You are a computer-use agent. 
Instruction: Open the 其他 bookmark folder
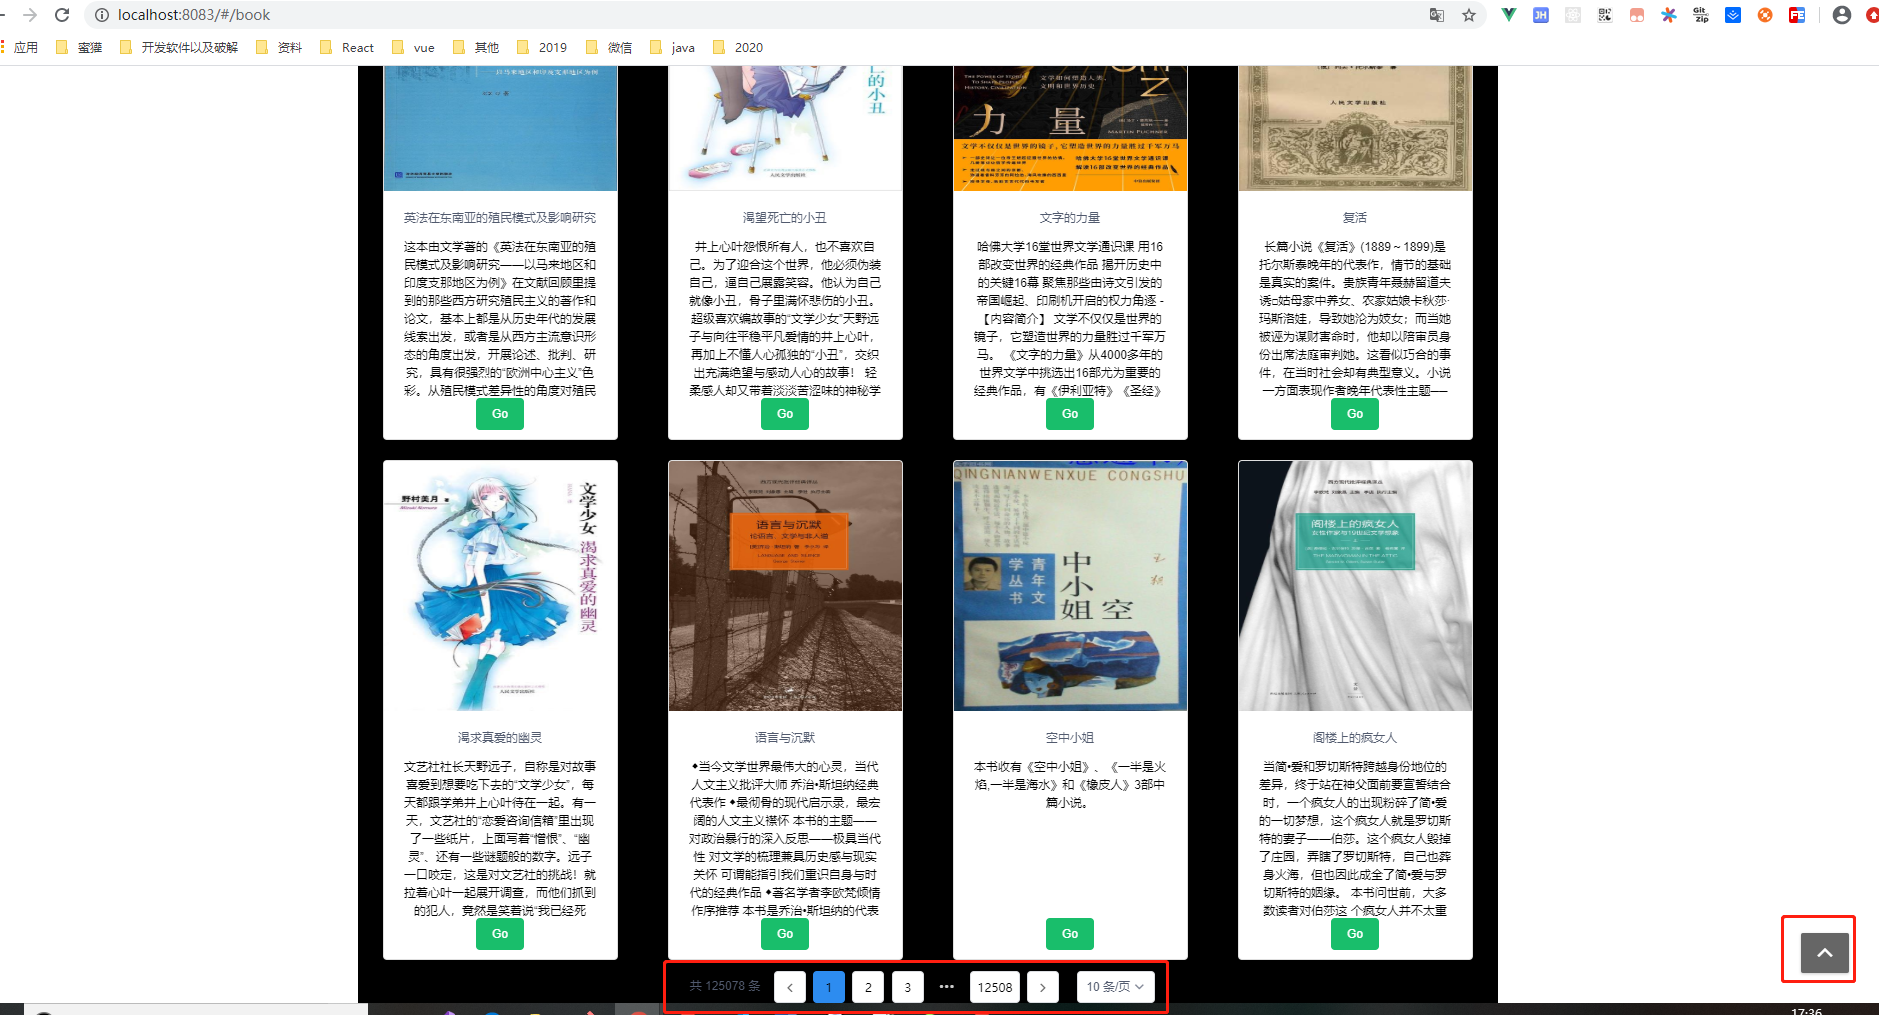[x=476, y=47]
